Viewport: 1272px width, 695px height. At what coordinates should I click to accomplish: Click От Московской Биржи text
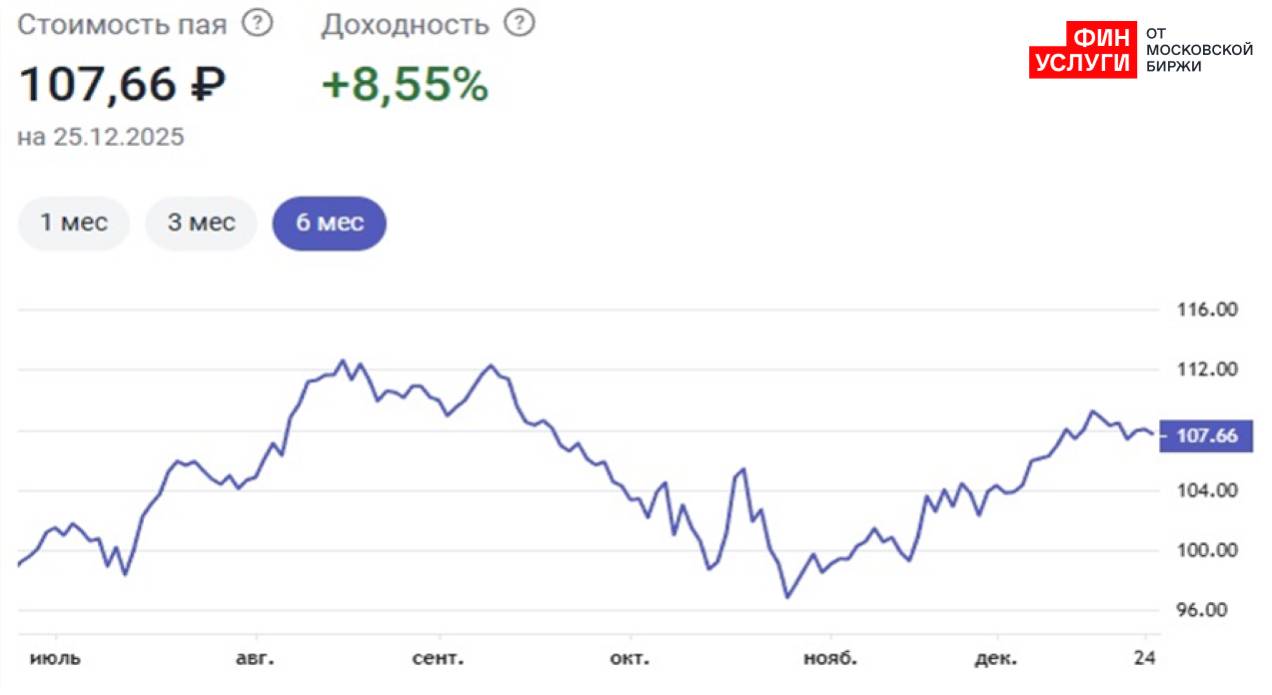[x=1198, y=49]
